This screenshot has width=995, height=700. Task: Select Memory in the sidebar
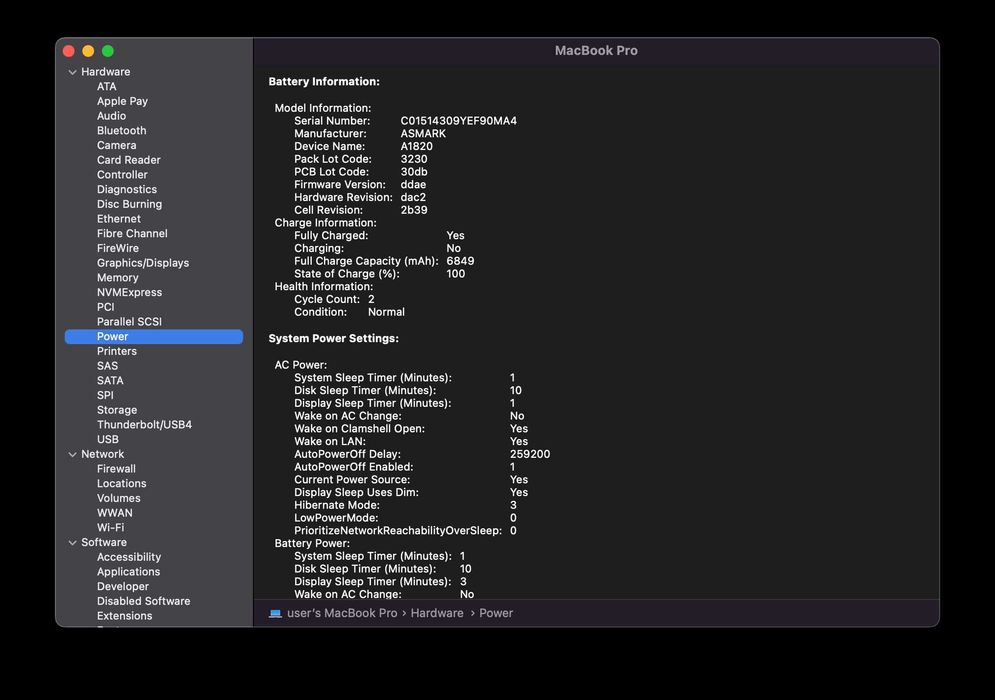tap(117, 277)
